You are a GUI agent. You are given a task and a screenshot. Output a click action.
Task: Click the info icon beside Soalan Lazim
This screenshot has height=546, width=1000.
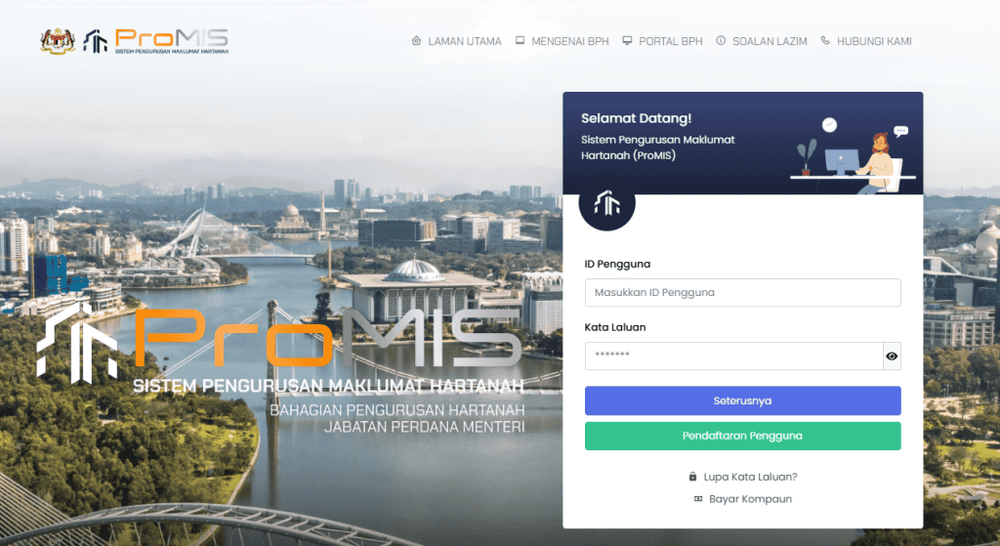[721, 41]
